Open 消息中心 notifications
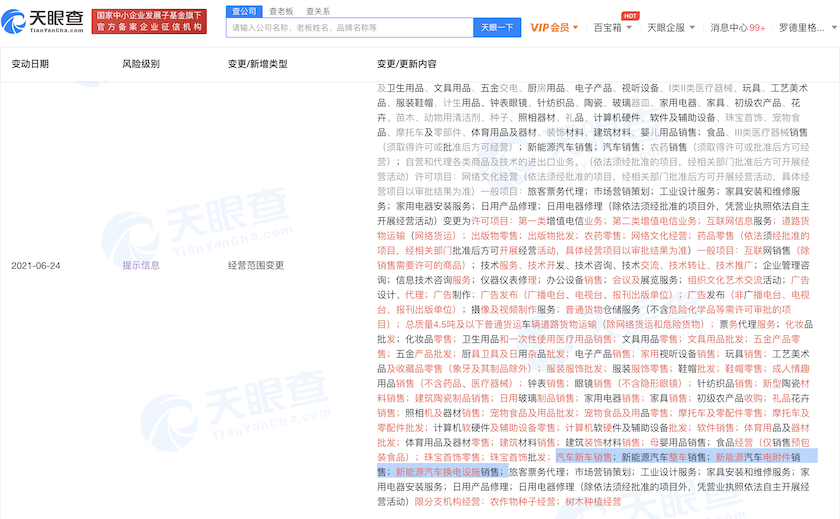This screenshot has width=840, height=519. 737,27
